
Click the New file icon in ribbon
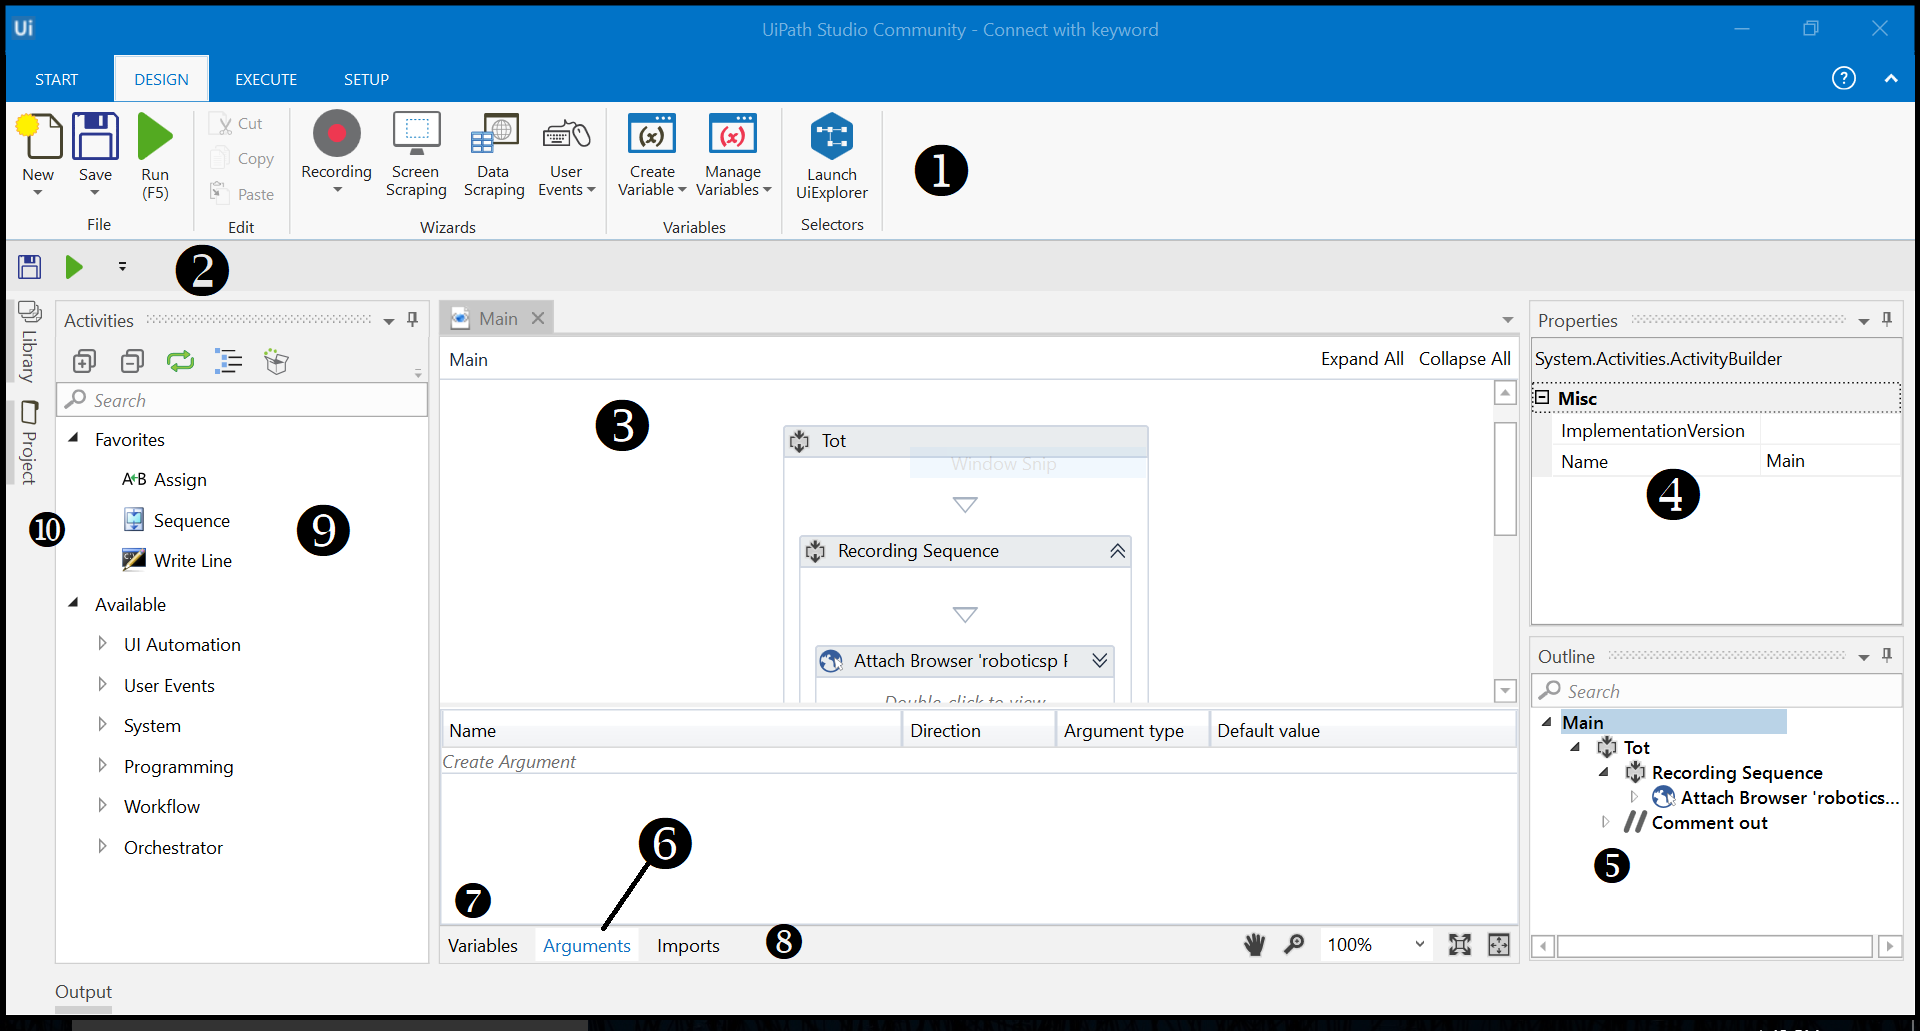click(39, 137)
